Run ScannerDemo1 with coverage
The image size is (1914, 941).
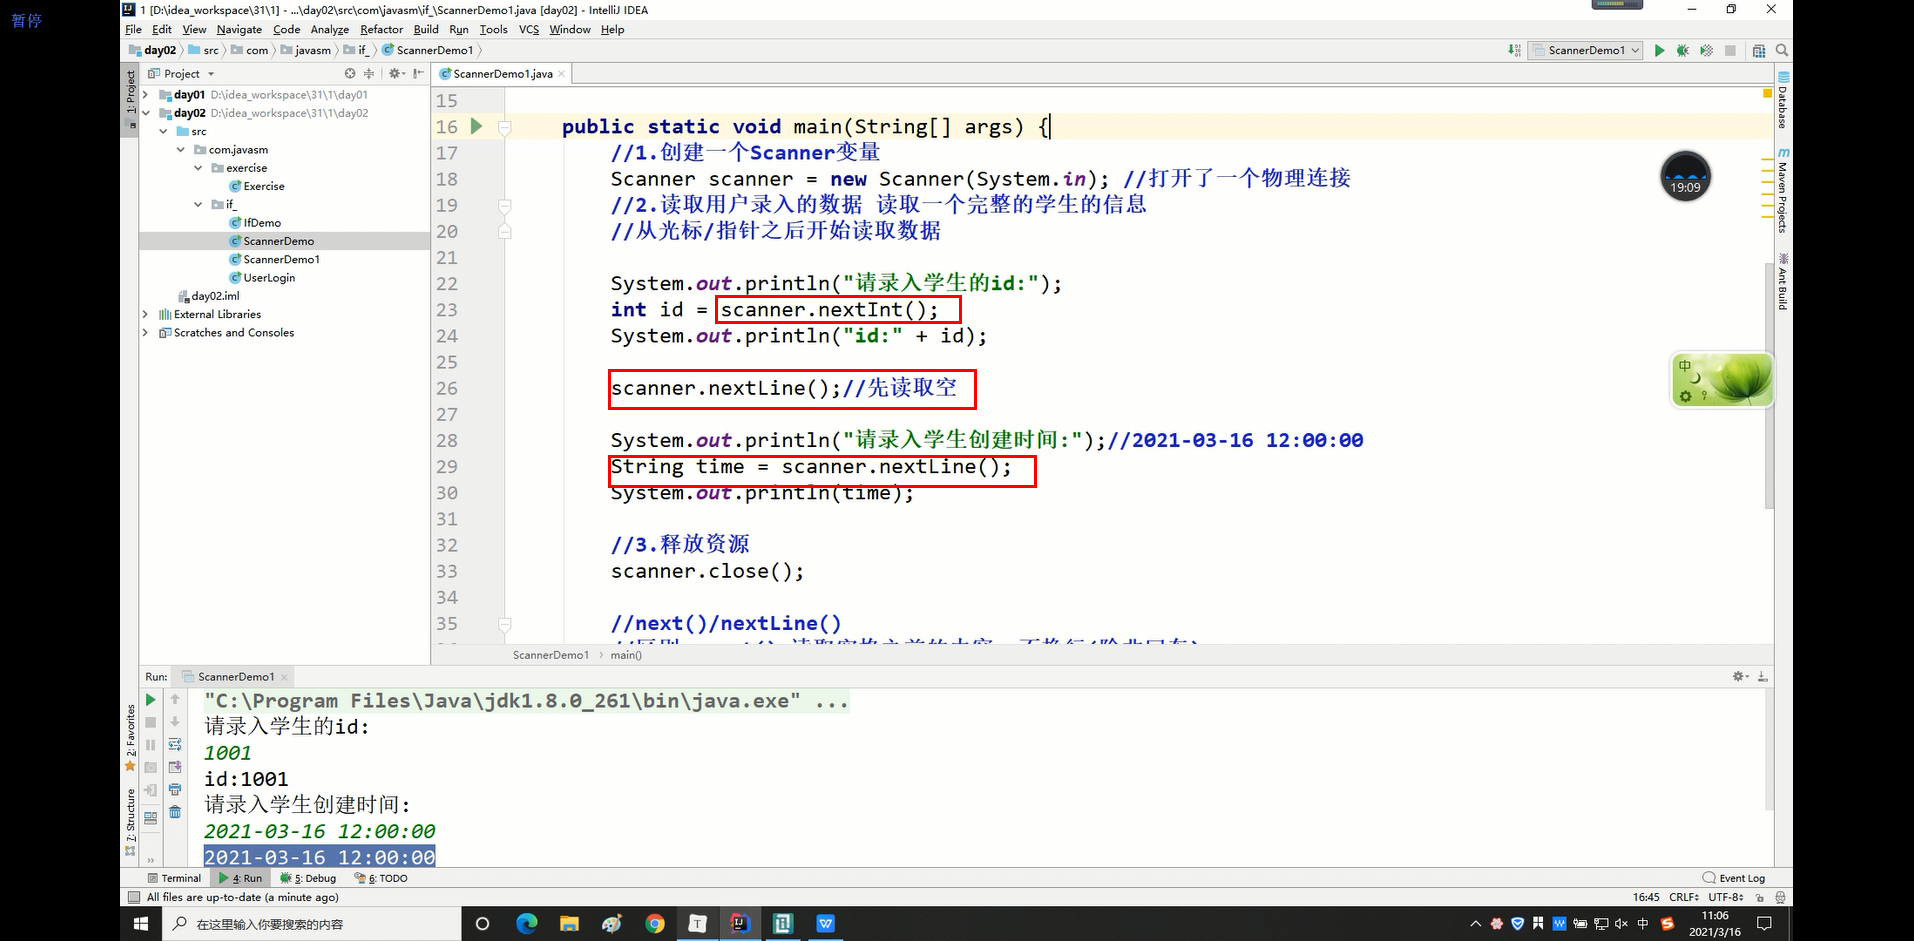[x=1706, y=50]
